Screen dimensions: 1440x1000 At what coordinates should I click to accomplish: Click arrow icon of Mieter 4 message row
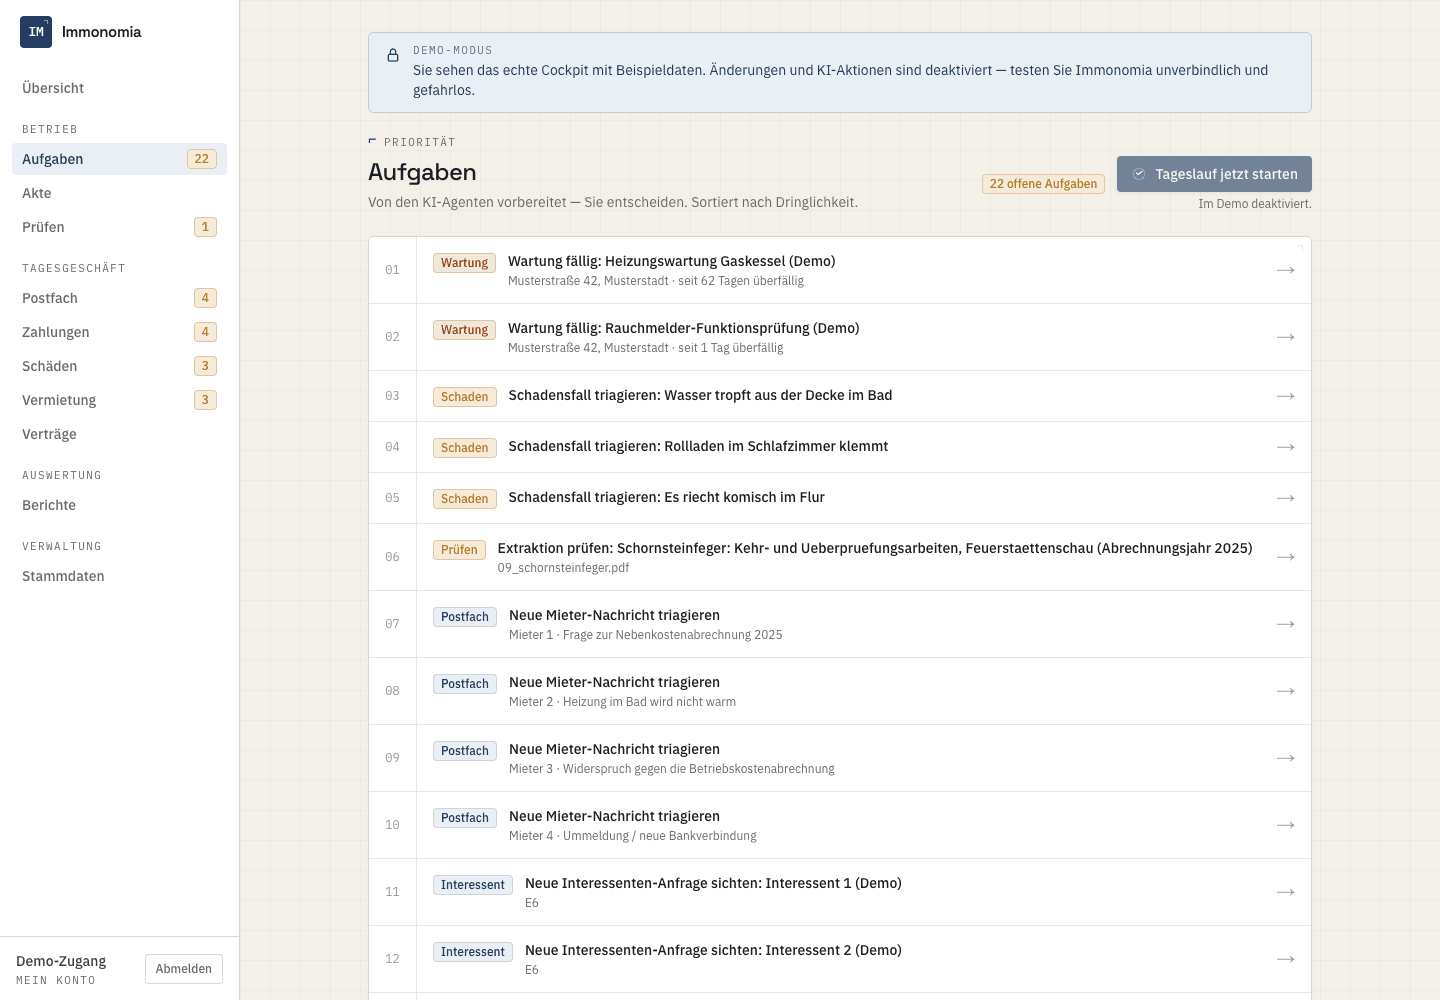[x=1286, y=825]
